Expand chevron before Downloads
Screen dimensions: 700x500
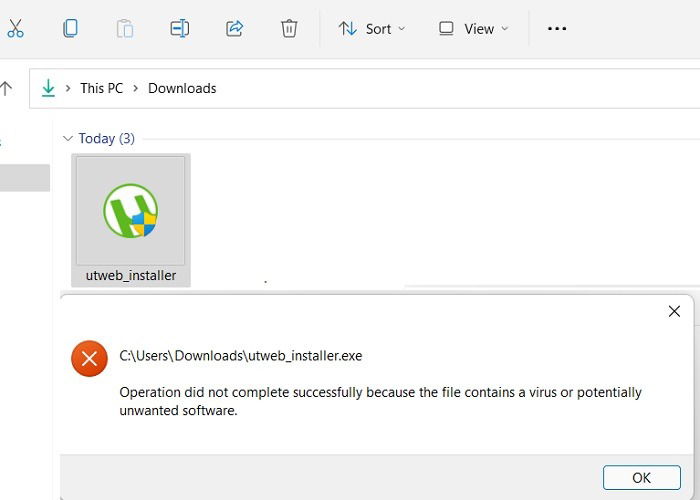[136, 88]
